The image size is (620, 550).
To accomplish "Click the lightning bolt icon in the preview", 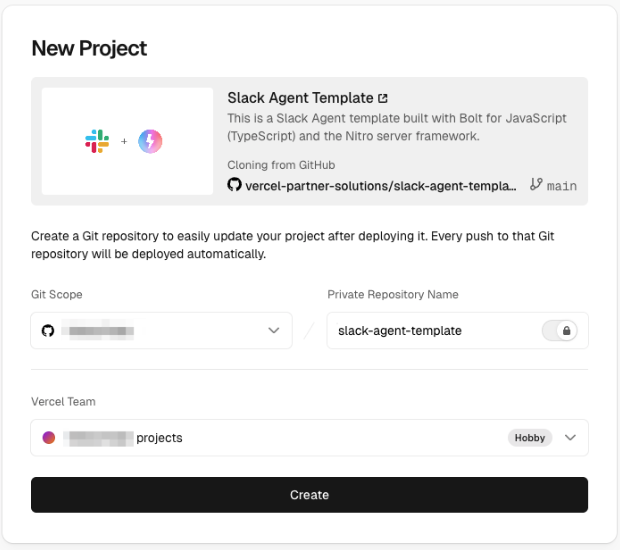I will (x=150, y=142).
